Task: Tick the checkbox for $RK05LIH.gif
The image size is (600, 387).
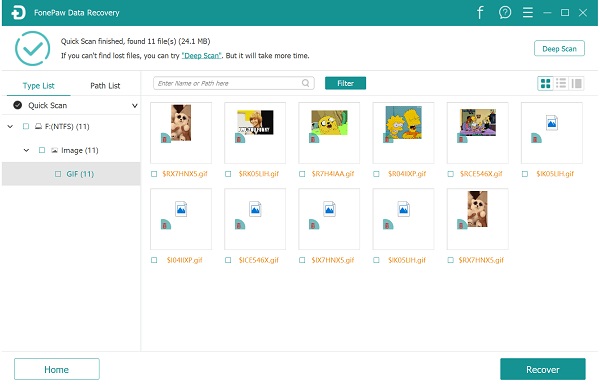Action: point(228,174)
